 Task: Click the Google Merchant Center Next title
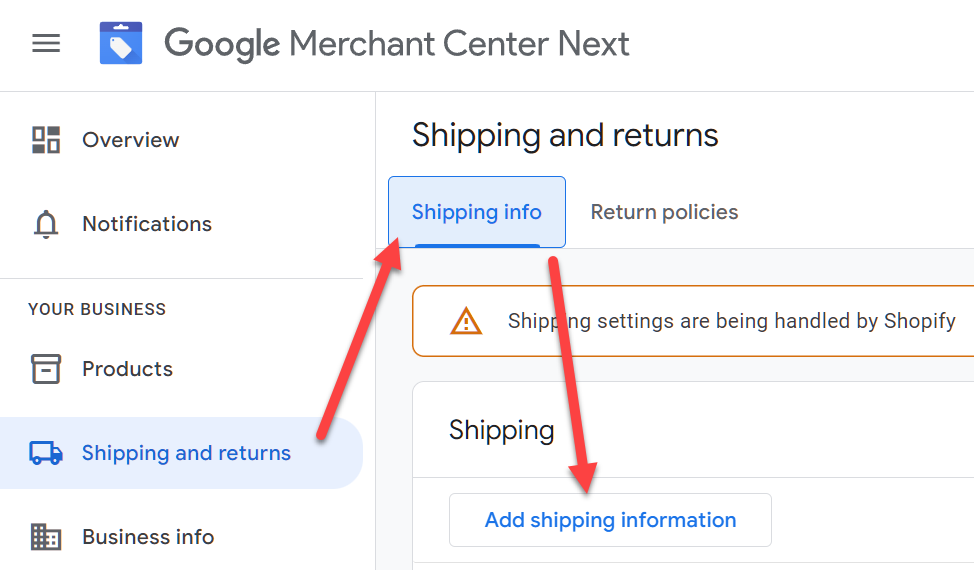[x=397, y=44]
